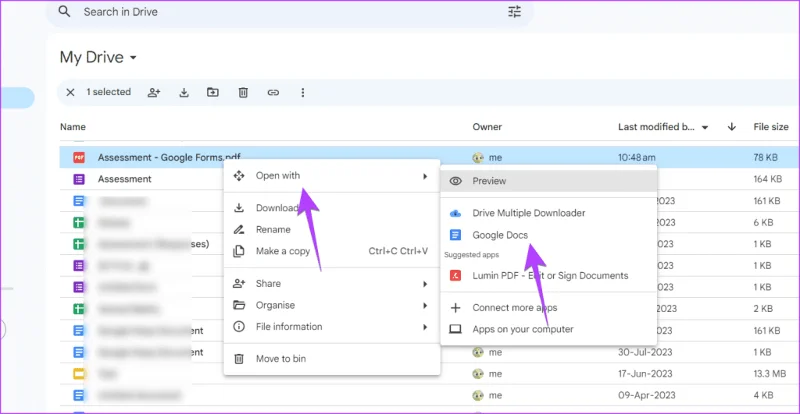Click the 10:48 am modified time
This screenshot has height=414, width=800.
tap(637, 158)
